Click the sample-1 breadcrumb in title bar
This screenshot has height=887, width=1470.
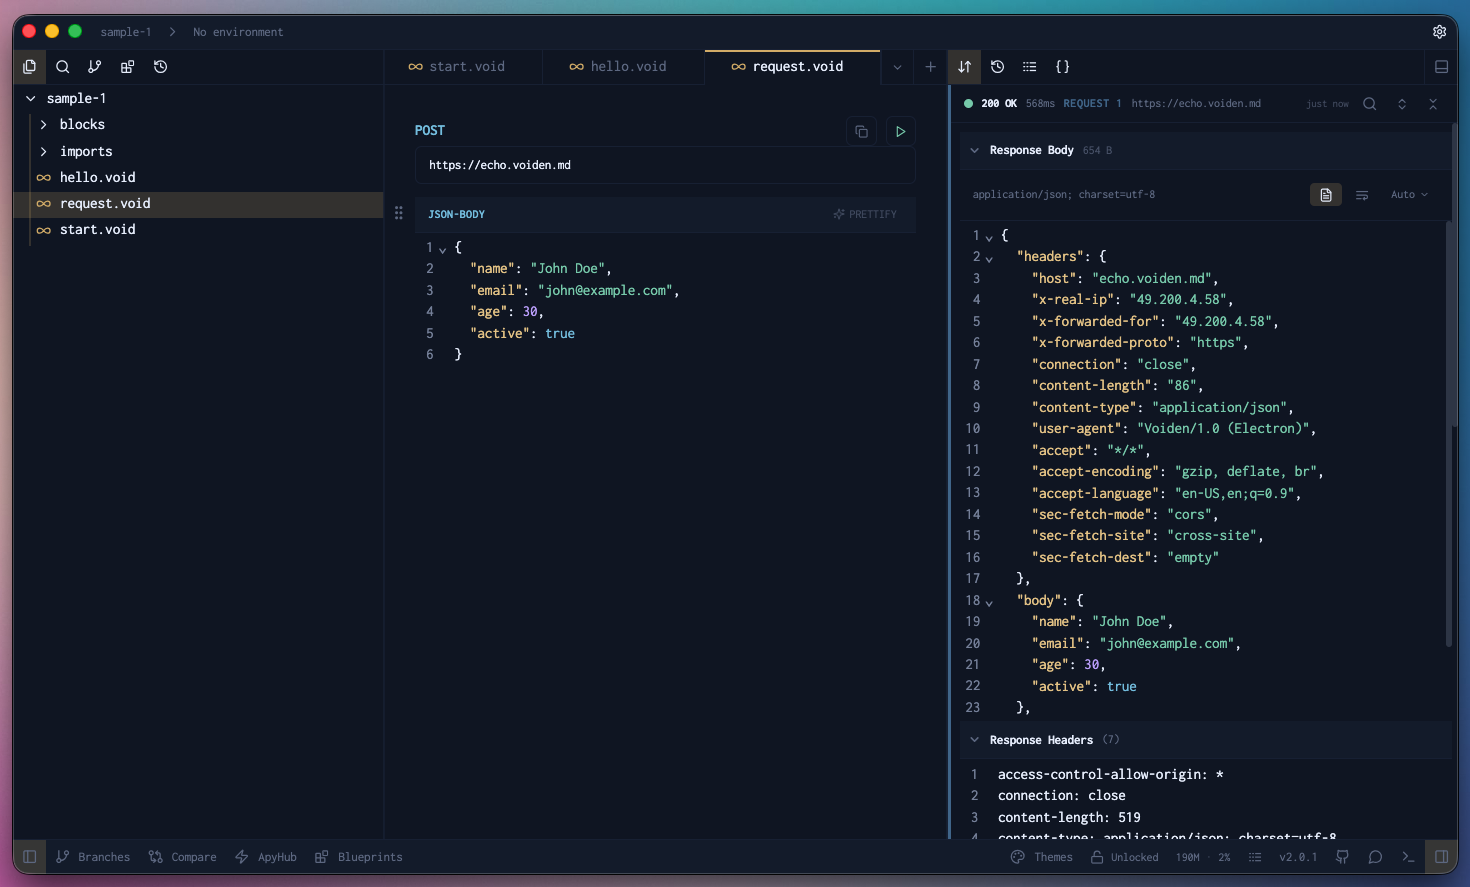click(126, 32)
